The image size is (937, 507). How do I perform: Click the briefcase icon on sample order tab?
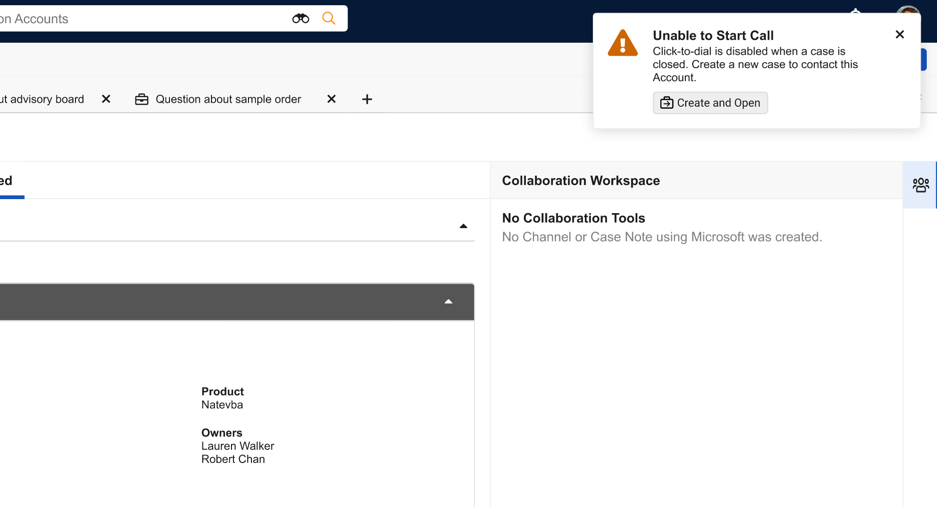pos(142,100)
